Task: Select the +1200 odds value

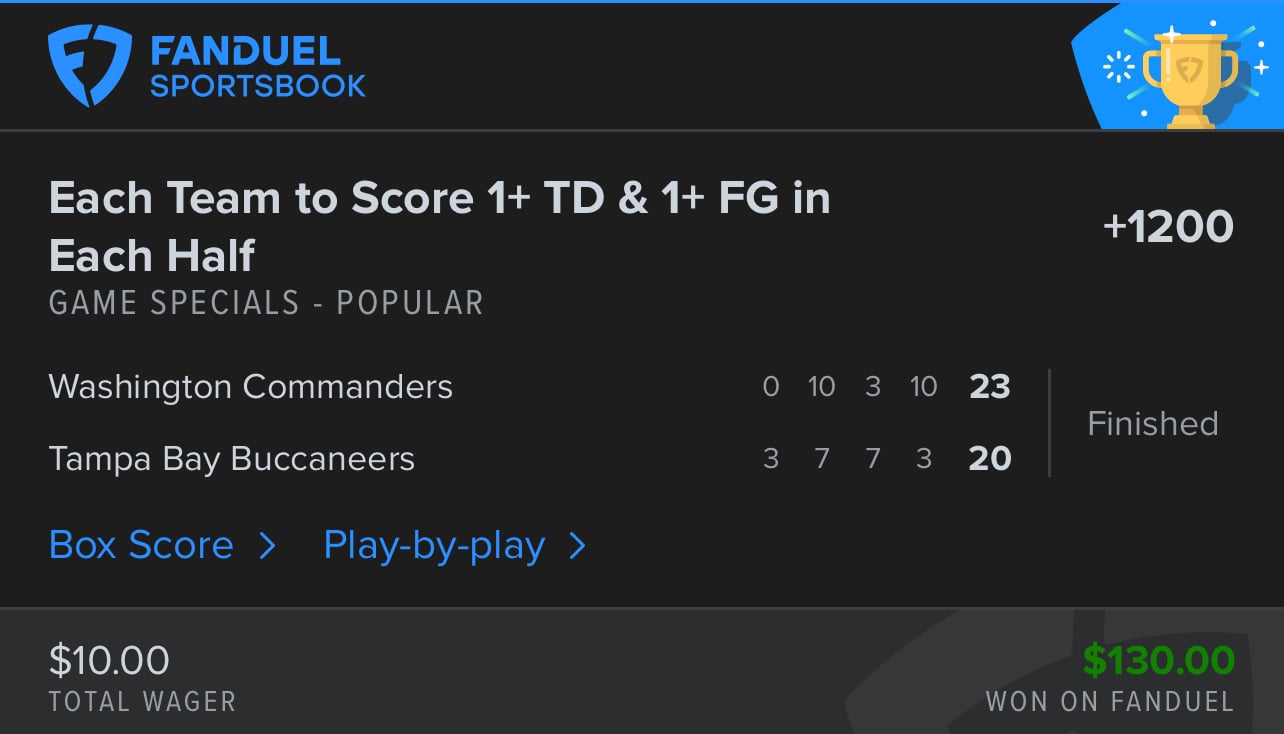Action: (1168, 227)
